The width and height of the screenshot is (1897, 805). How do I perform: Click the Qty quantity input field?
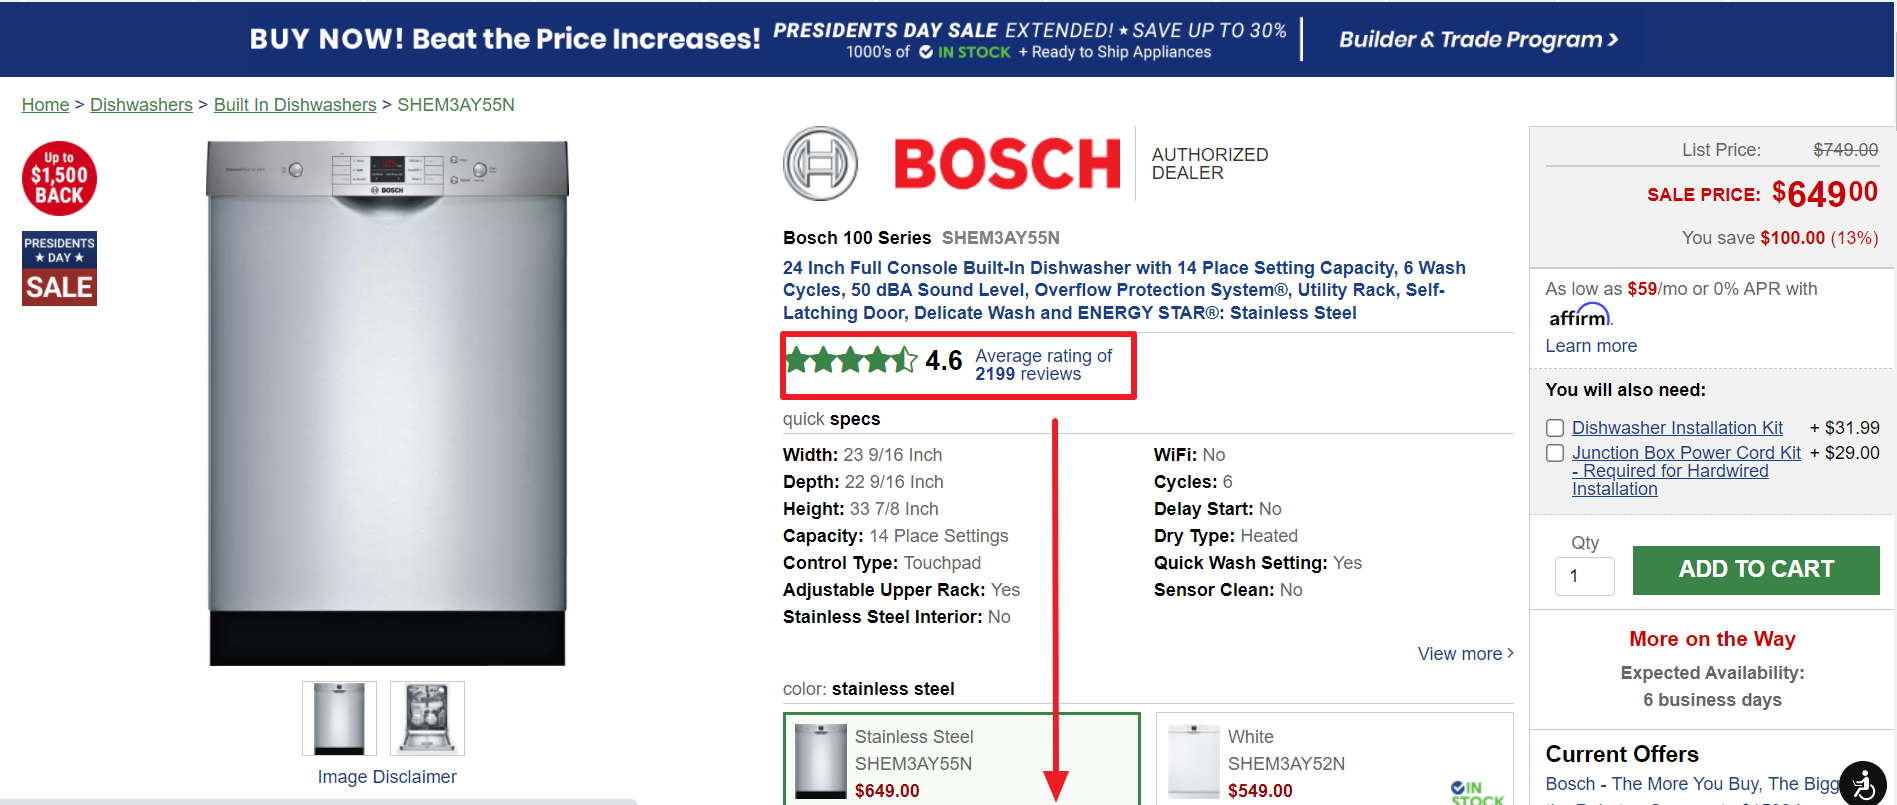(1584, 576)
